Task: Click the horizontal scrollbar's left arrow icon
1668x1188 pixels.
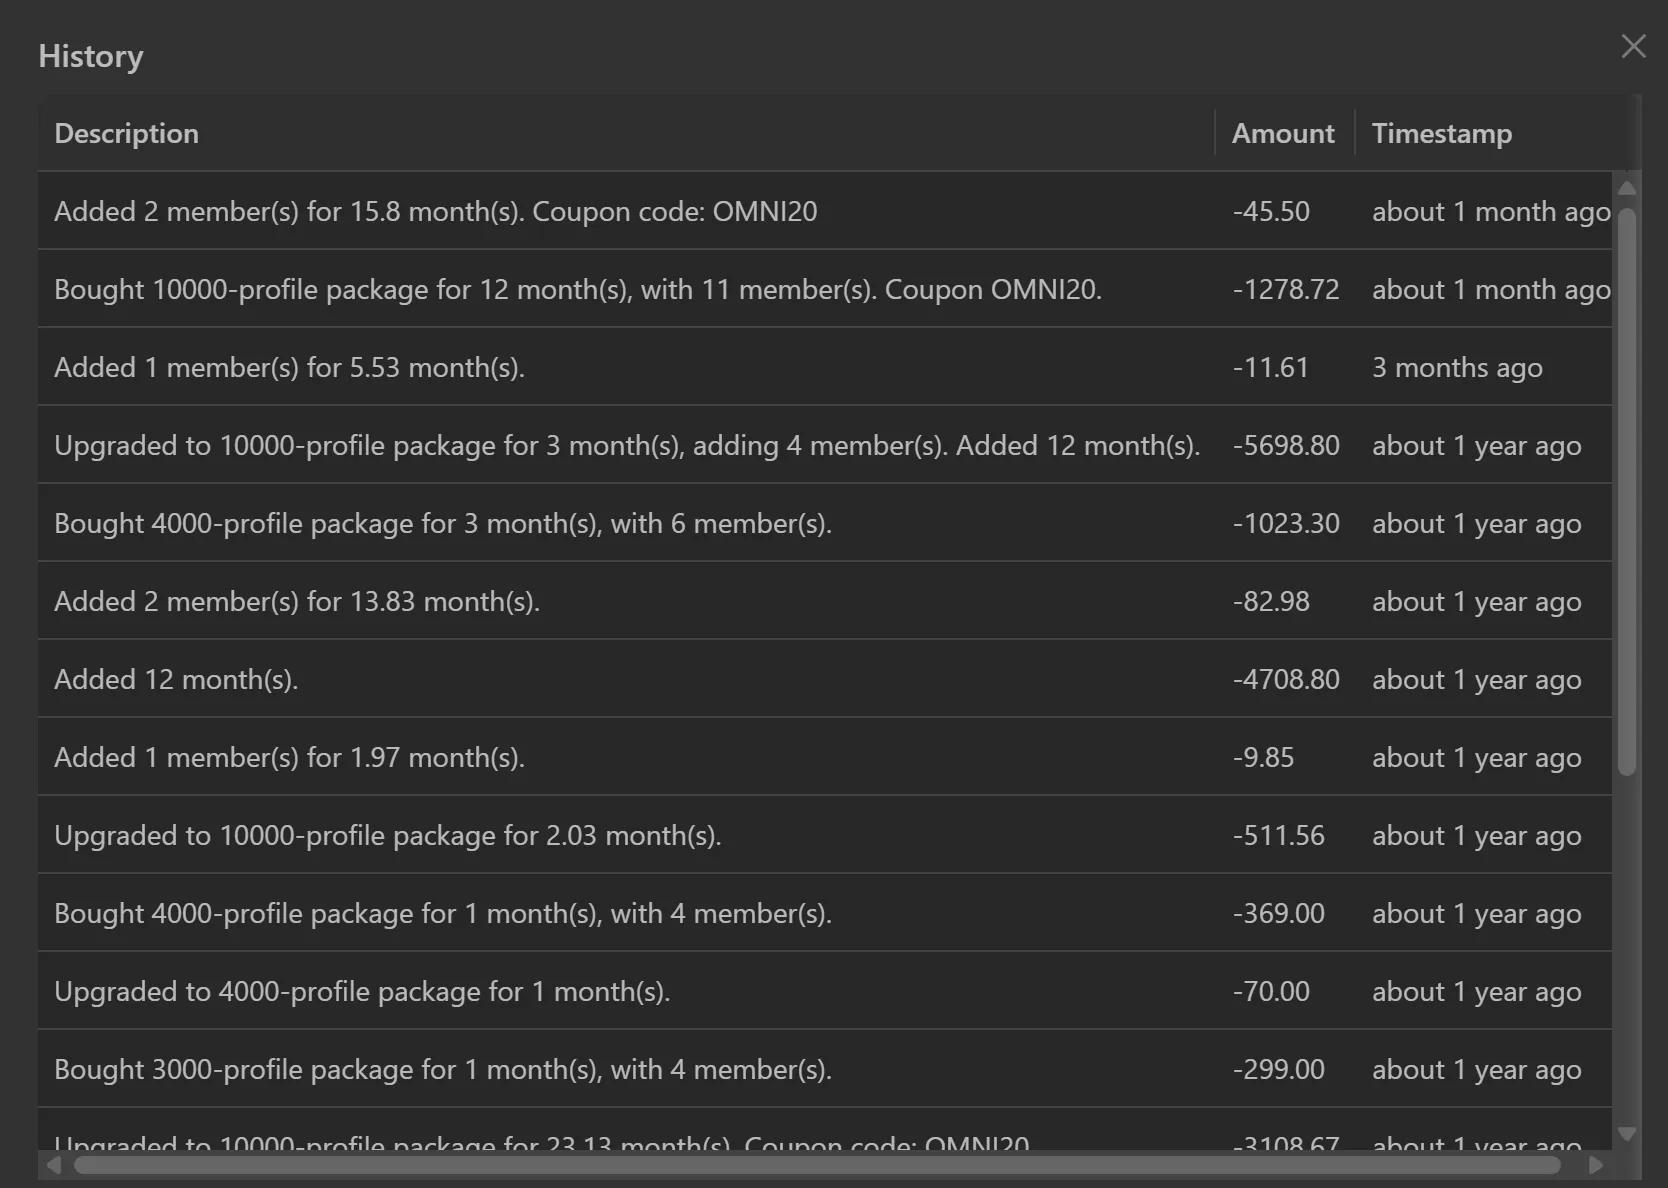Action: click(x=55, y=1166)
